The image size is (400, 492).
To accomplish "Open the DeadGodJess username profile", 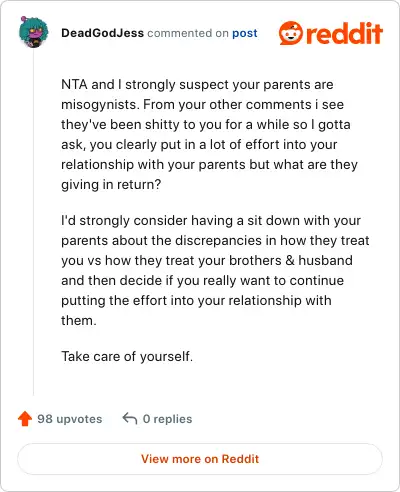I will coord(102,33).
